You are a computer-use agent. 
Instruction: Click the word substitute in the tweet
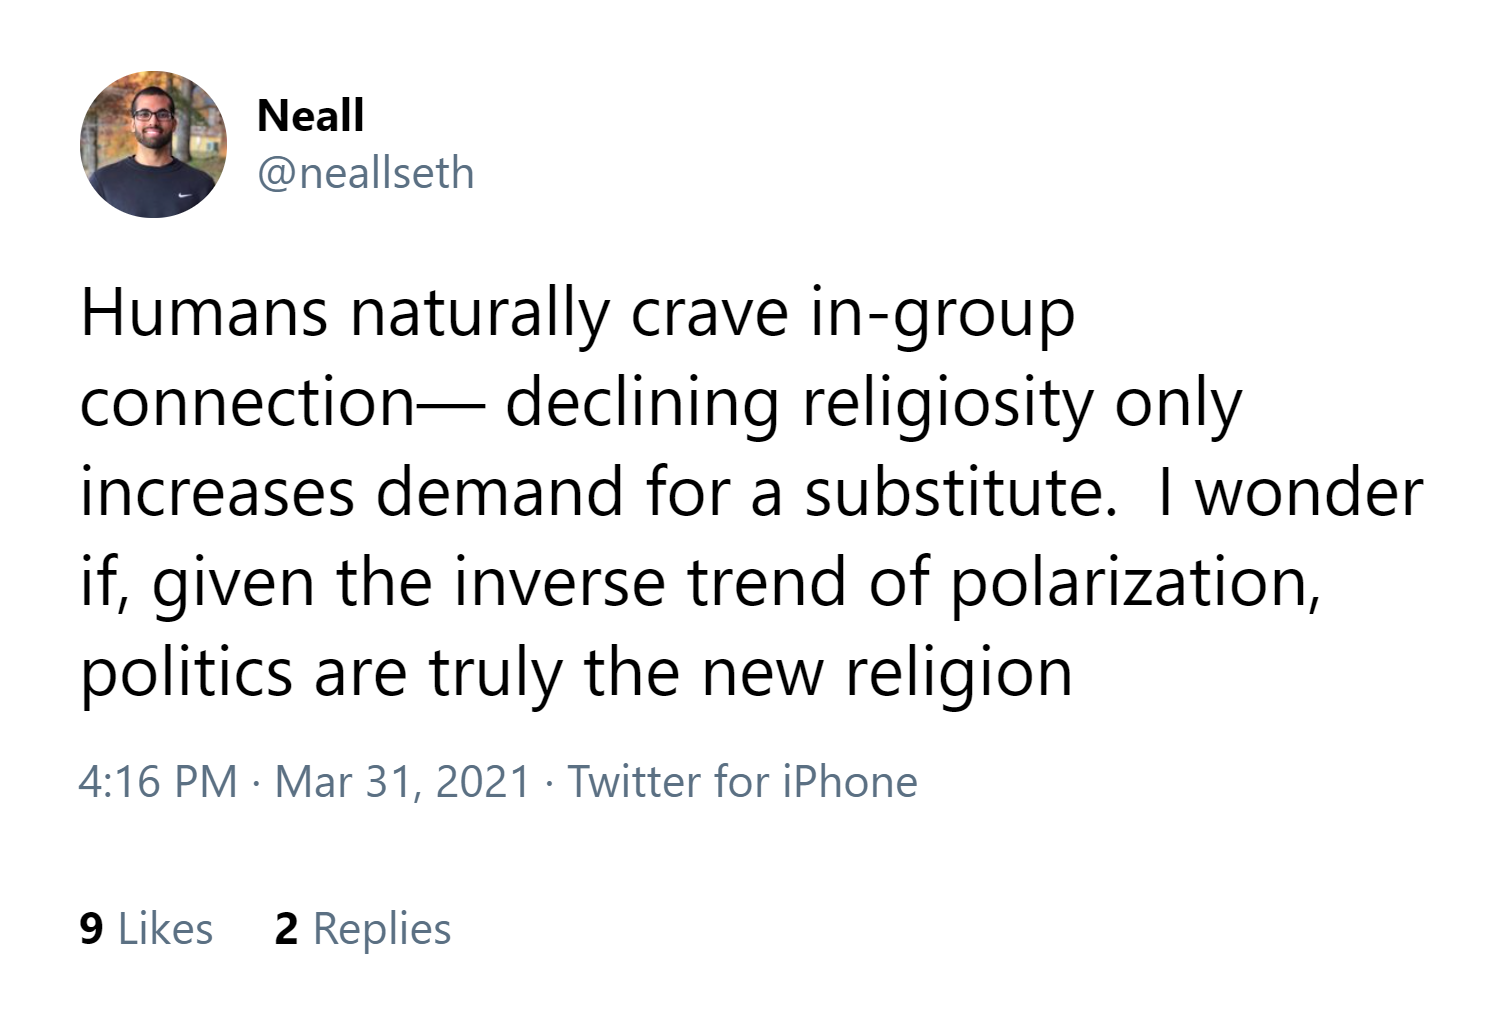click(x=960, y=492)
